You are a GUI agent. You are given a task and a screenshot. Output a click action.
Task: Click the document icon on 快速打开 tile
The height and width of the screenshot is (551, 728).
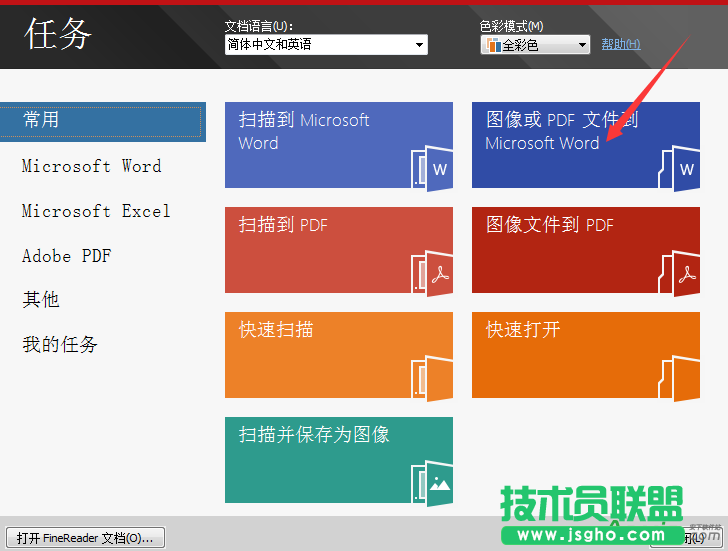(679, 378)
